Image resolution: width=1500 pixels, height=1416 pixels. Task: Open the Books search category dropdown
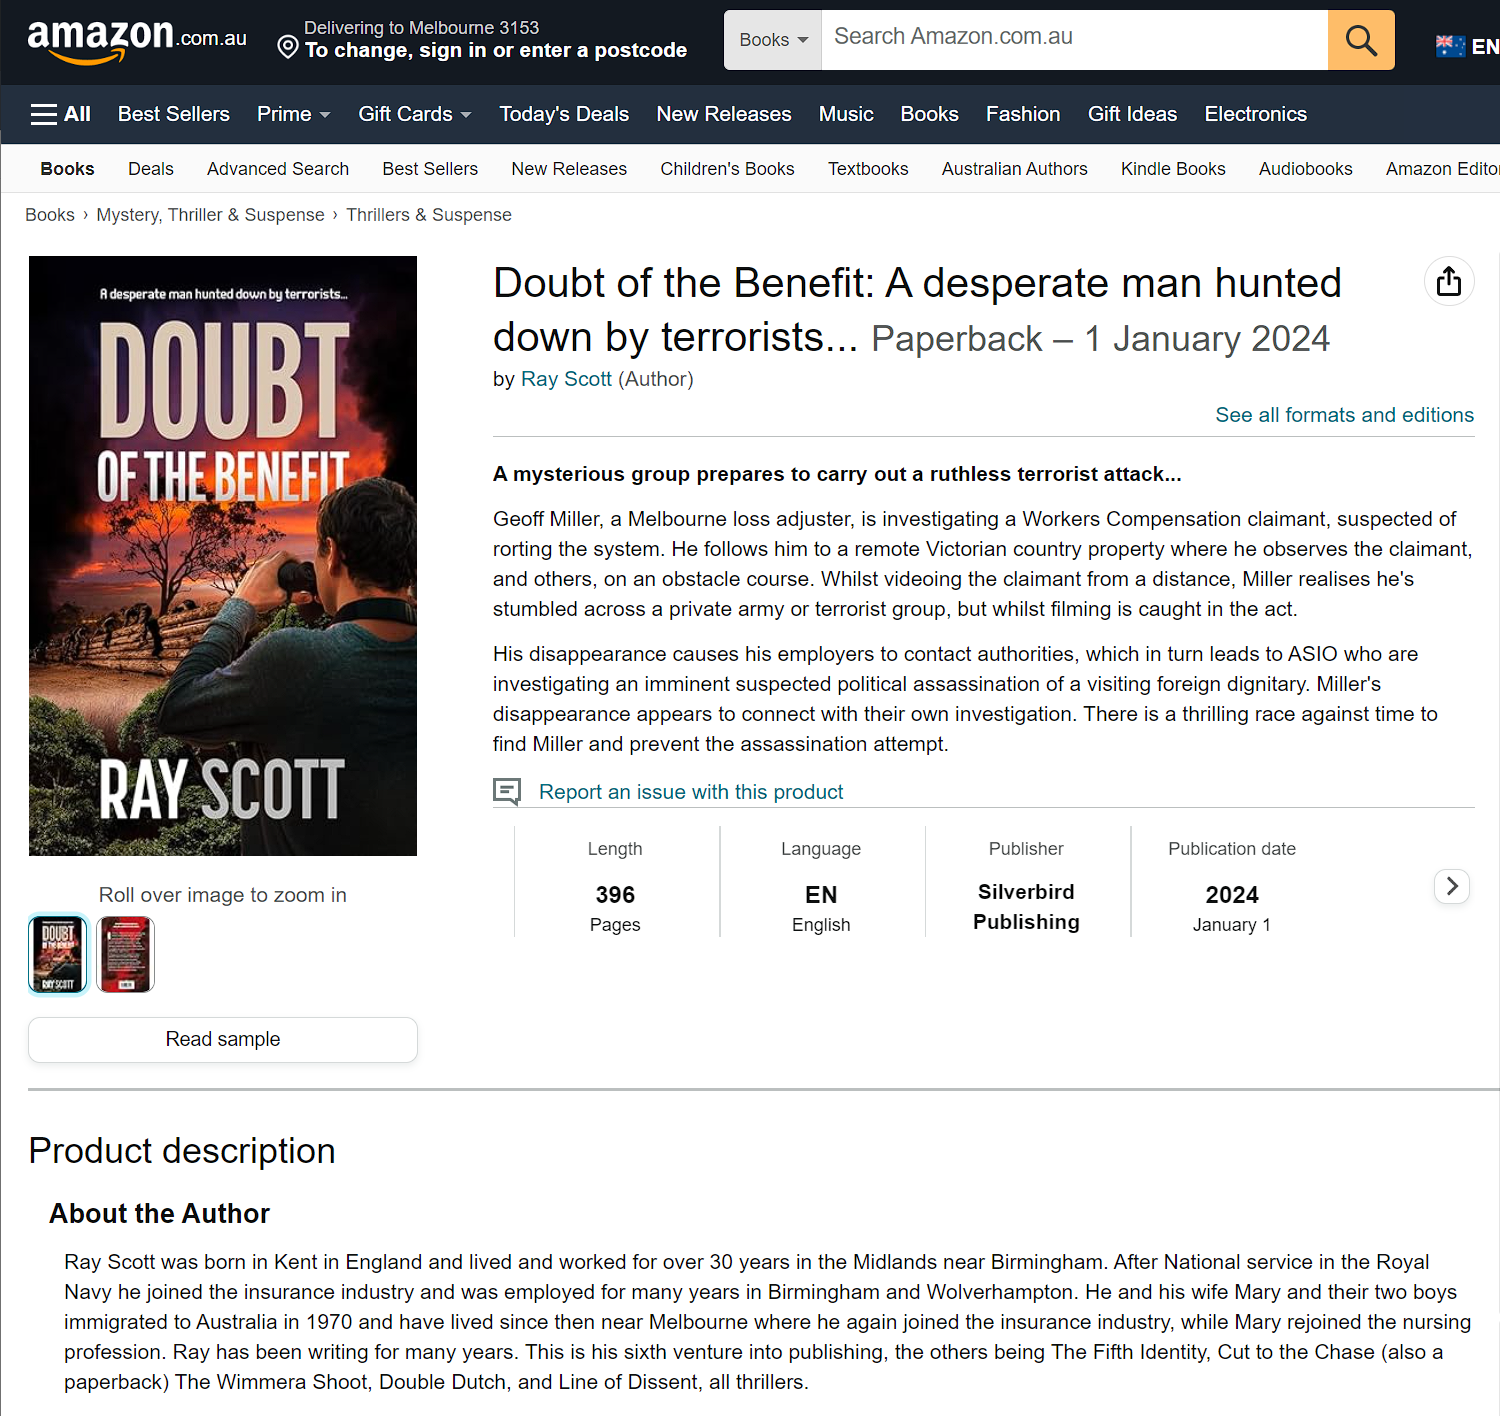click(773, 40)
